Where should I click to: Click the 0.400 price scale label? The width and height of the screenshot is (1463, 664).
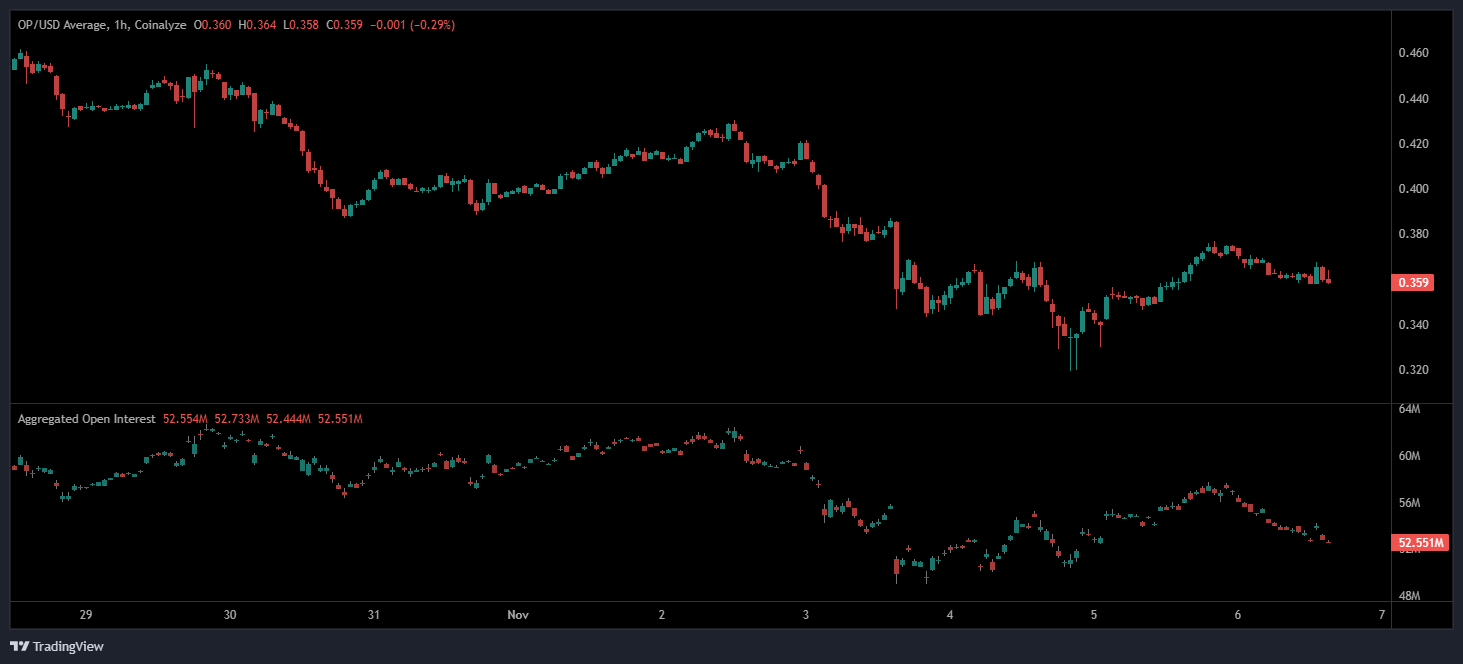tap(1413, 189)
